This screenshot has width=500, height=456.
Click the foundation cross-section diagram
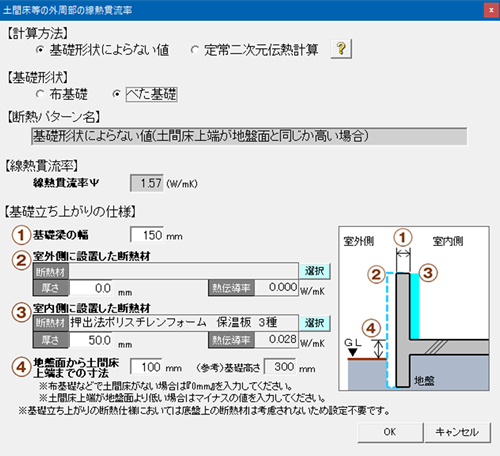point(414,308)
